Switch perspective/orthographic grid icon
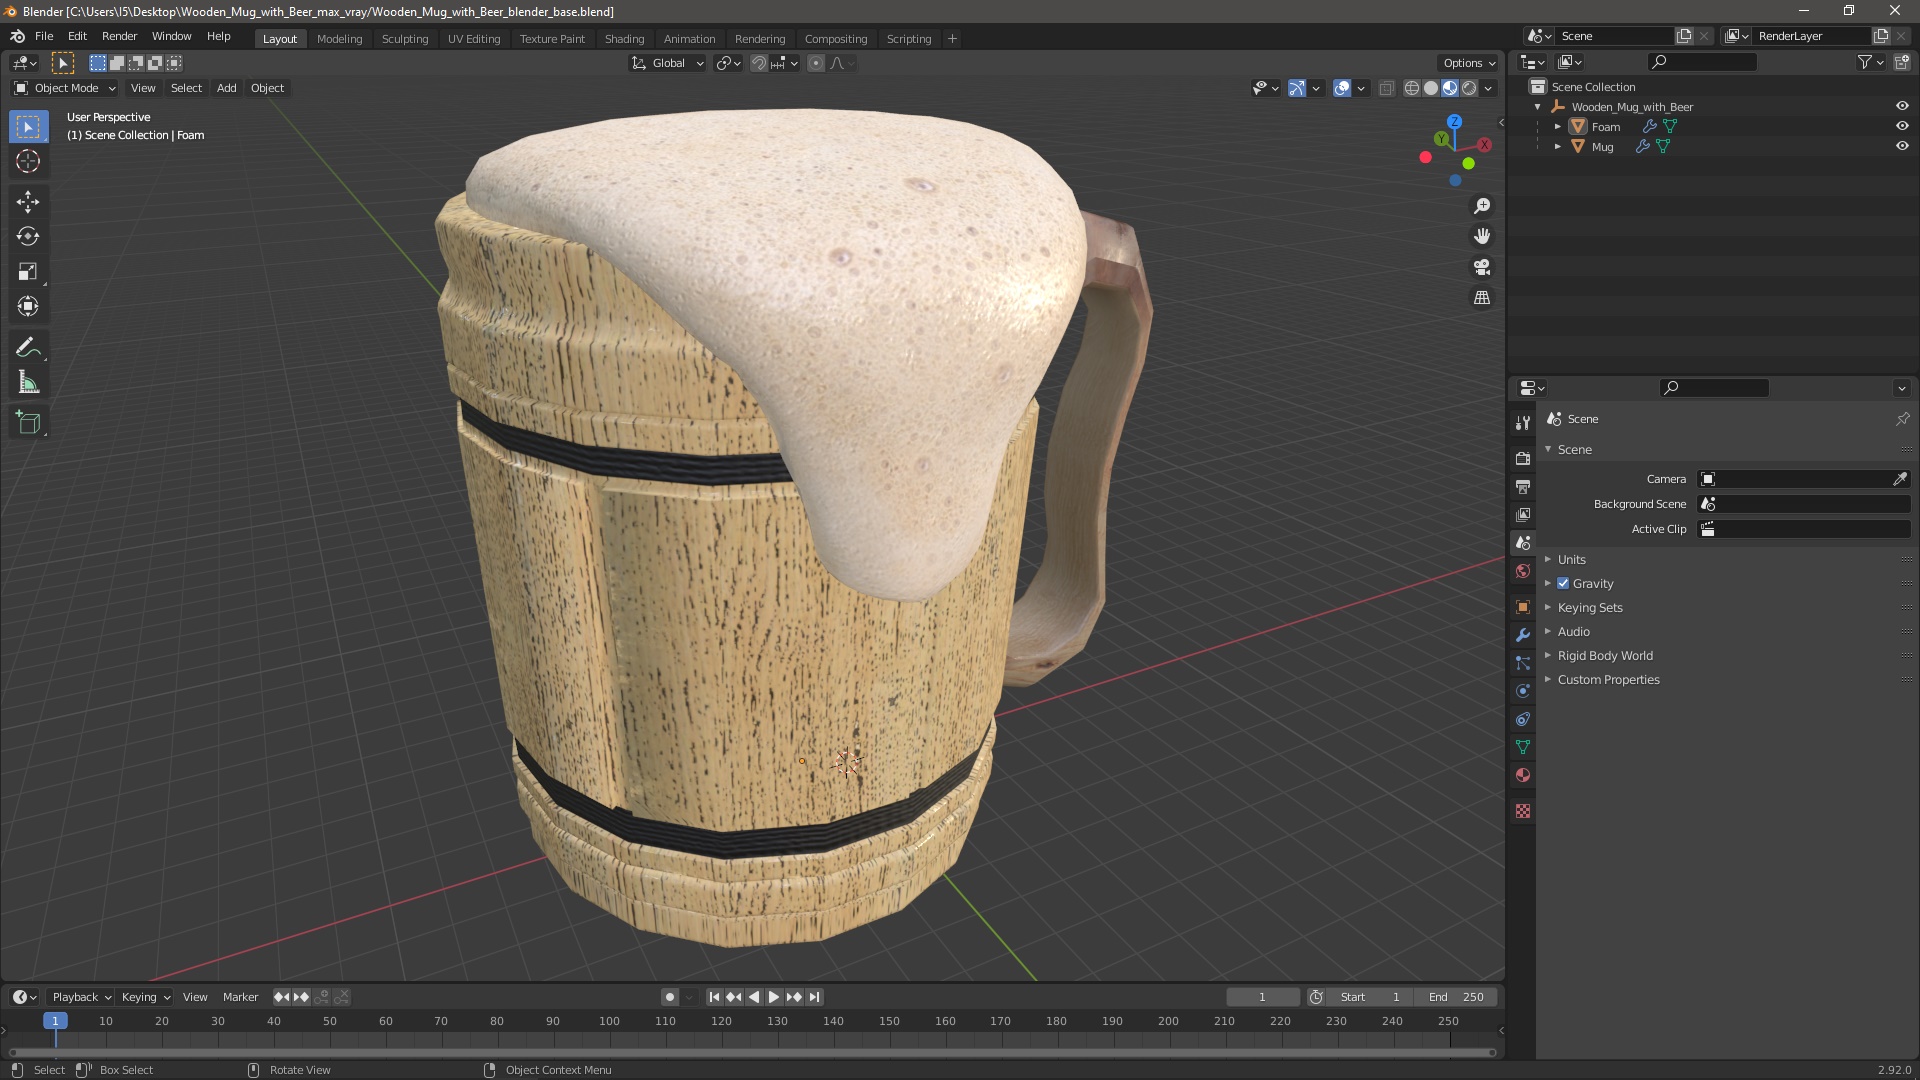This screenshot has width=1920, height=1080. click(x=1482, y=298)
